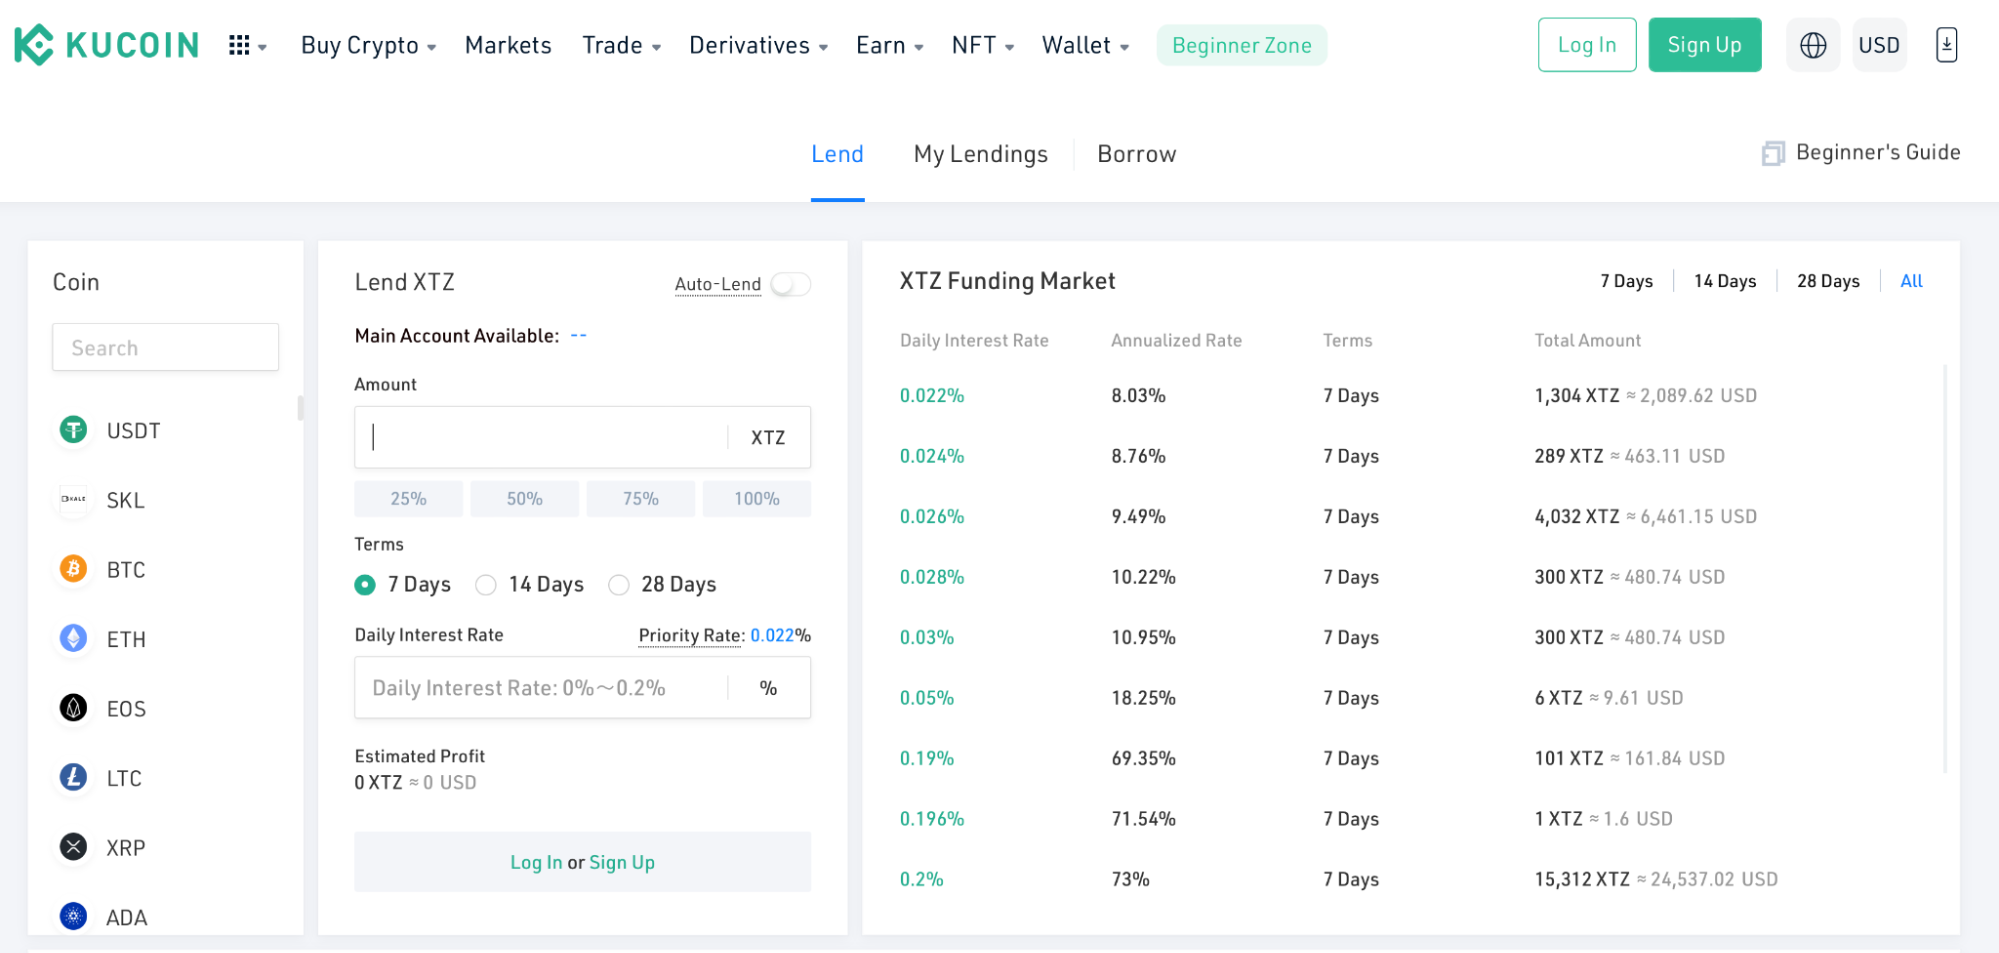
Task: Select the 28 Days term radio button
Action: [x=619, y=585]
